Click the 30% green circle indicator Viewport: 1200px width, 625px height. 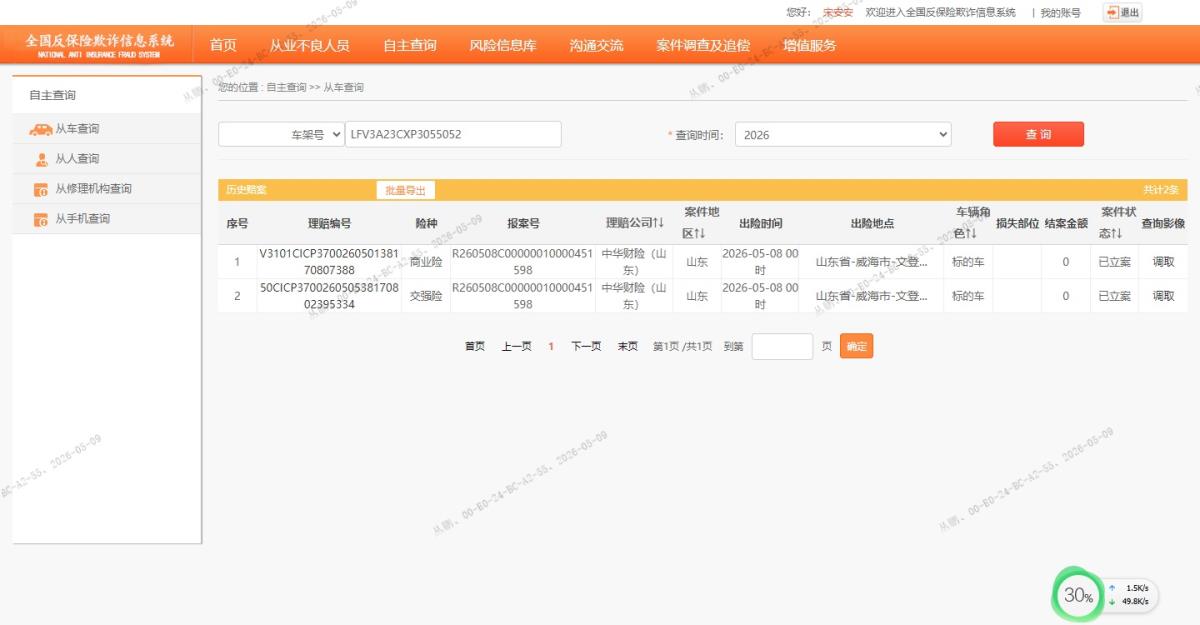tap(1077, 596)
